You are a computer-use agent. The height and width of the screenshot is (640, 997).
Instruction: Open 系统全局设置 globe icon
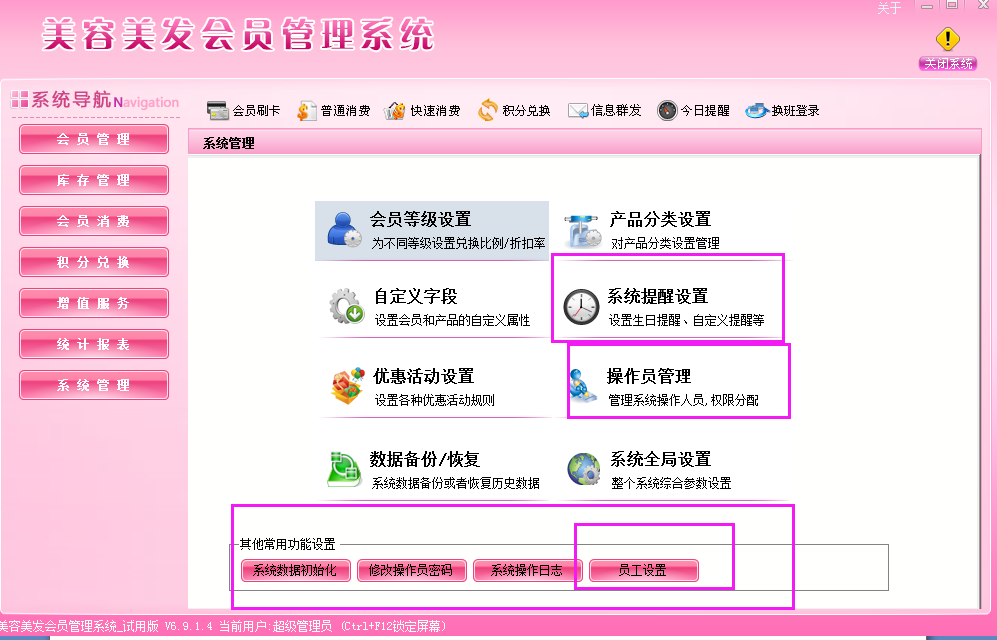click(x=584, y=469)
